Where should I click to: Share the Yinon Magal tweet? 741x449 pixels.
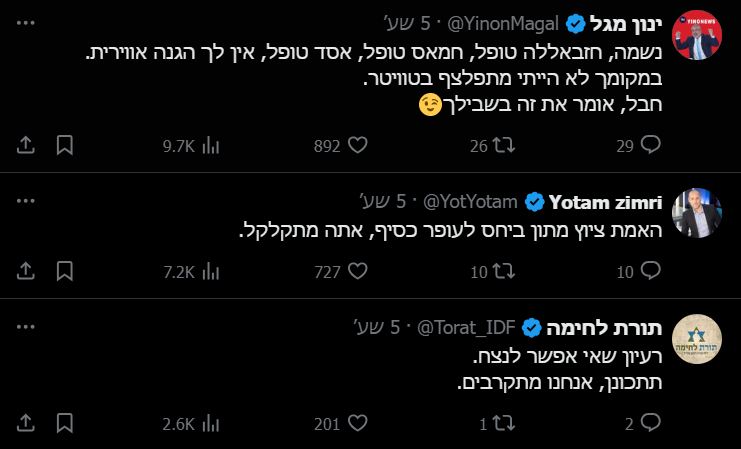(x=28, y=146)
